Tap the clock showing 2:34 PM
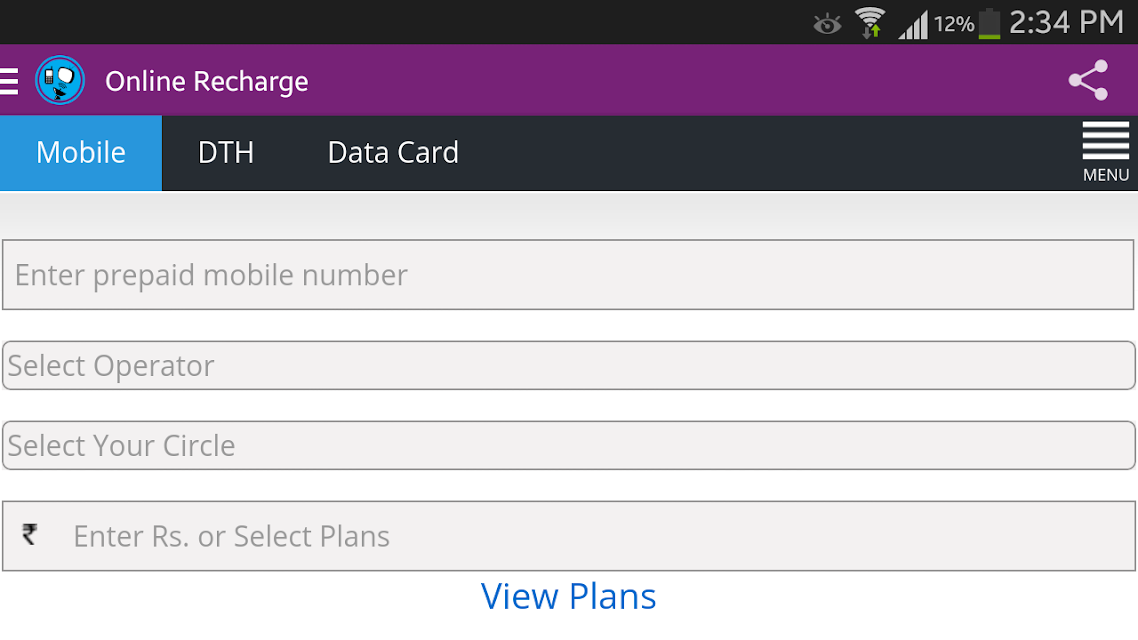Image resolution: width=1138 pixels, height=640 pixels. point(1066,22)
